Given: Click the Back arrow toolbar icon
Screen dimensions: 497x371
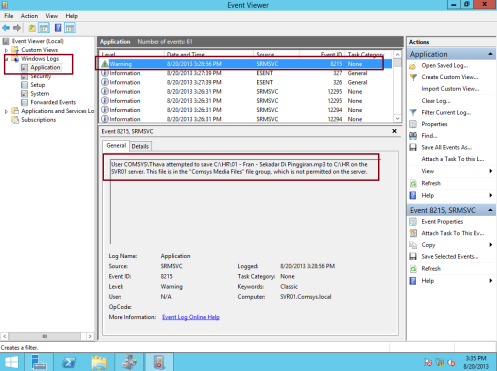Looking at the screenshot, I should 6,28.
